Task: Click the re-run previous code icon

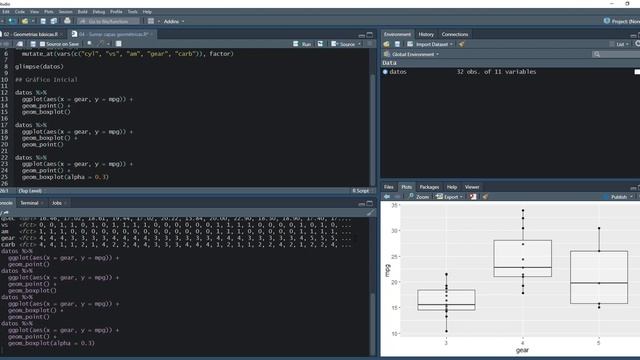Action: tap(320, 44)
